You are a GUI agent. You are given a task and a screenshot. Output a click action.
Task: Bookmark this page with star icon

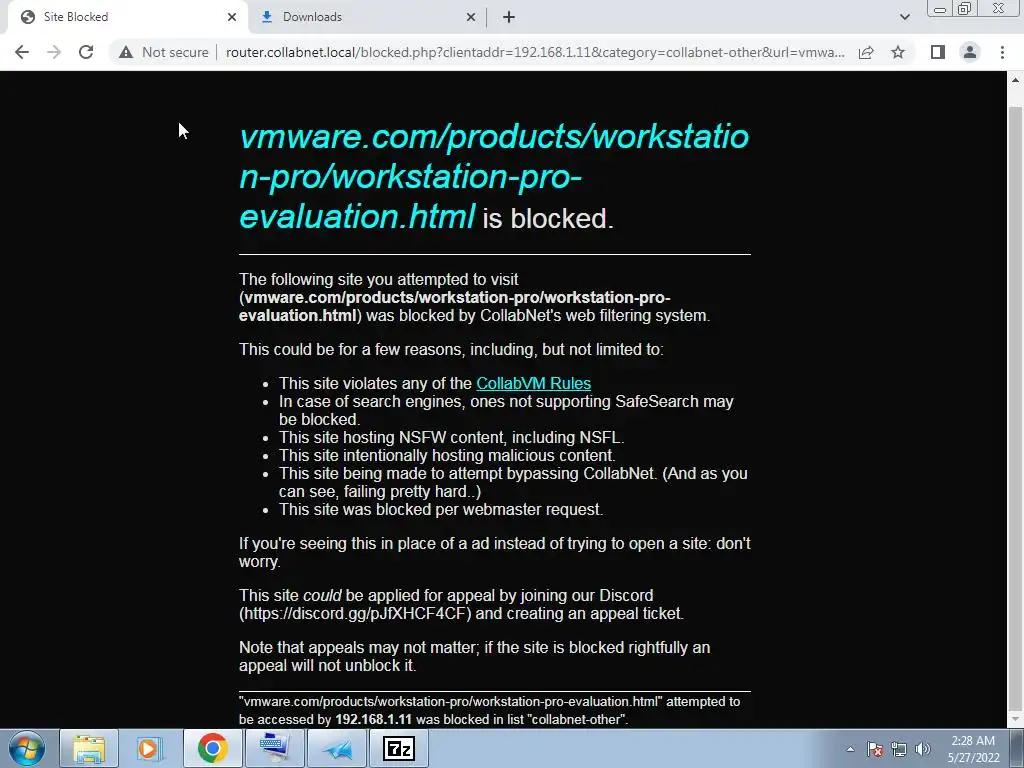click(898, 52)
